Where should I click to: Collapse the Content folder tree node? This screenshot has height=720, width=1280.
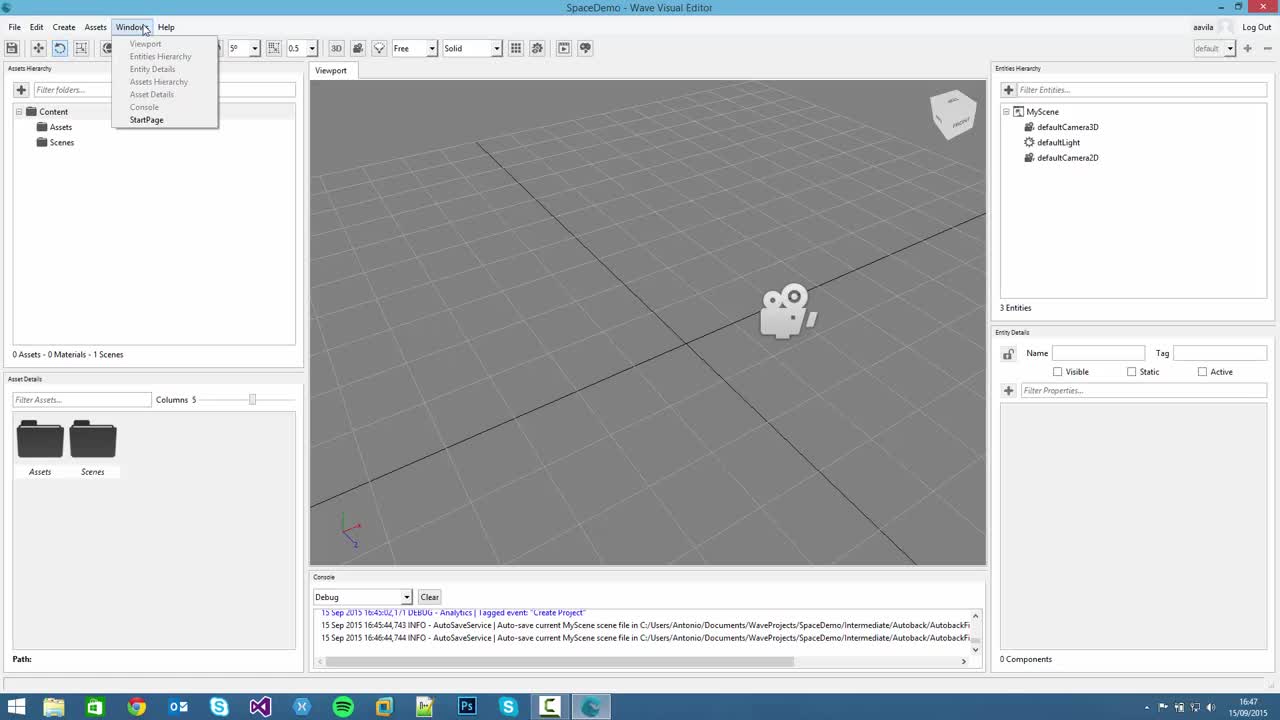tap(18, 112)
